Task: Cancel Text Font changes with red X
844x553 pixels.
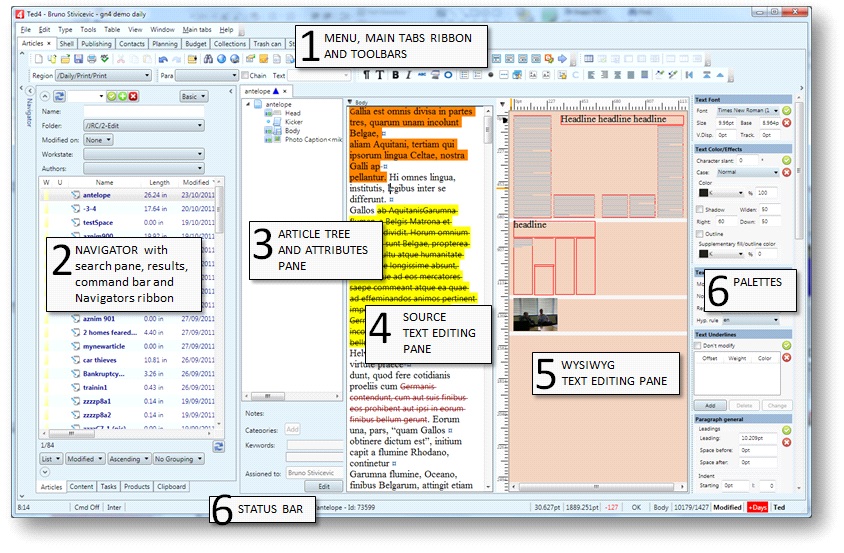Action: pos(786,123)
